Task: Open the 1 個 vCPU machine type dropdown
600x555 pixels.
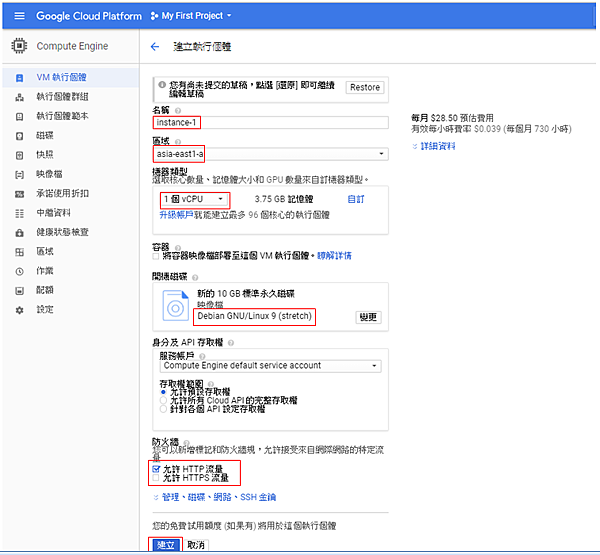Action: pos(194,199)
